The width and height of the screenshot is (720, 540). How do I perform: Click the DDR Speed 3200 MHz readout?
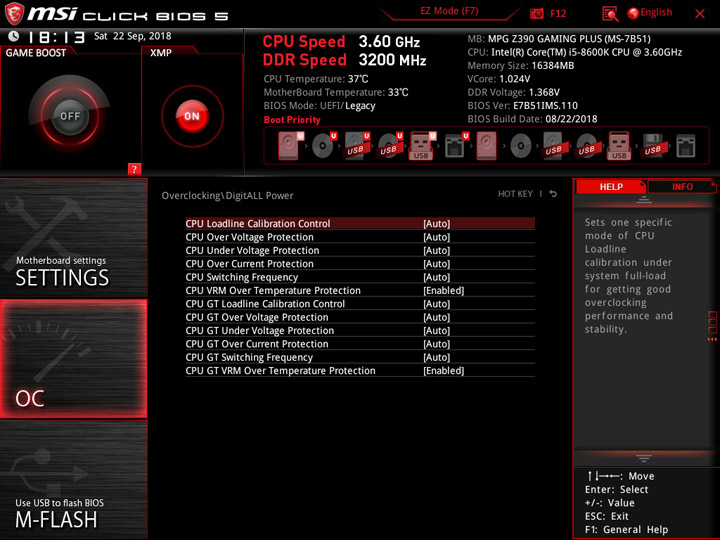pos(344,60)
